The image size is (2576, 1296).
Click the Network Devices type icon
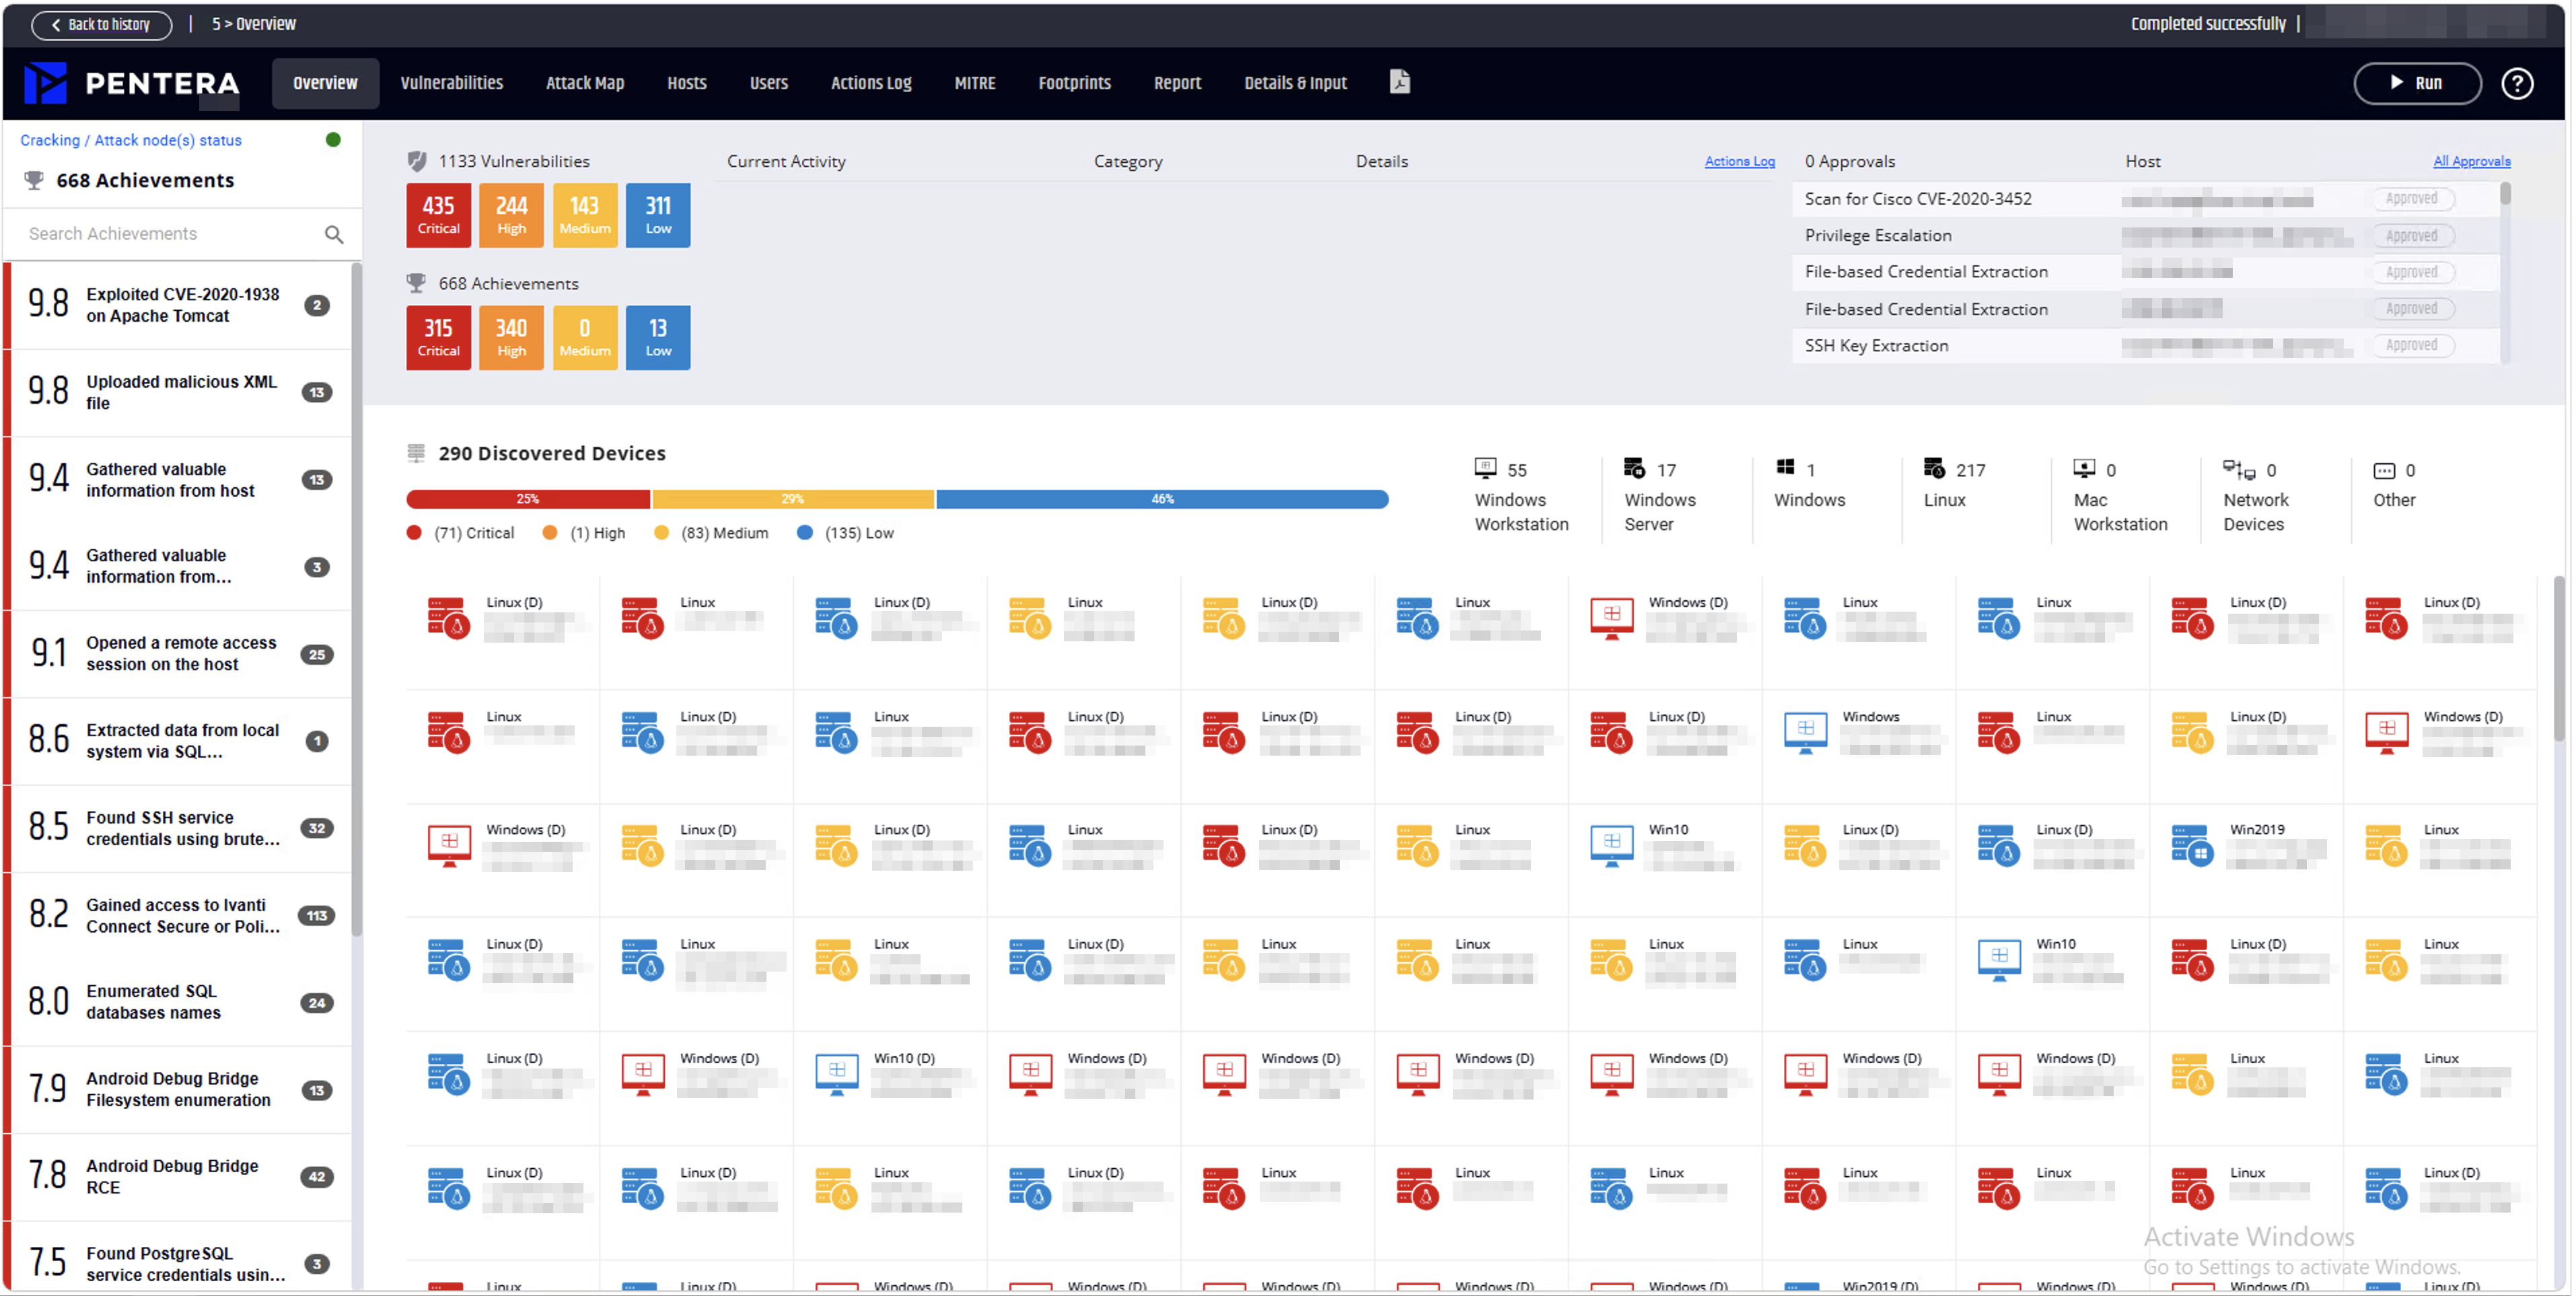coord(2238,468)
